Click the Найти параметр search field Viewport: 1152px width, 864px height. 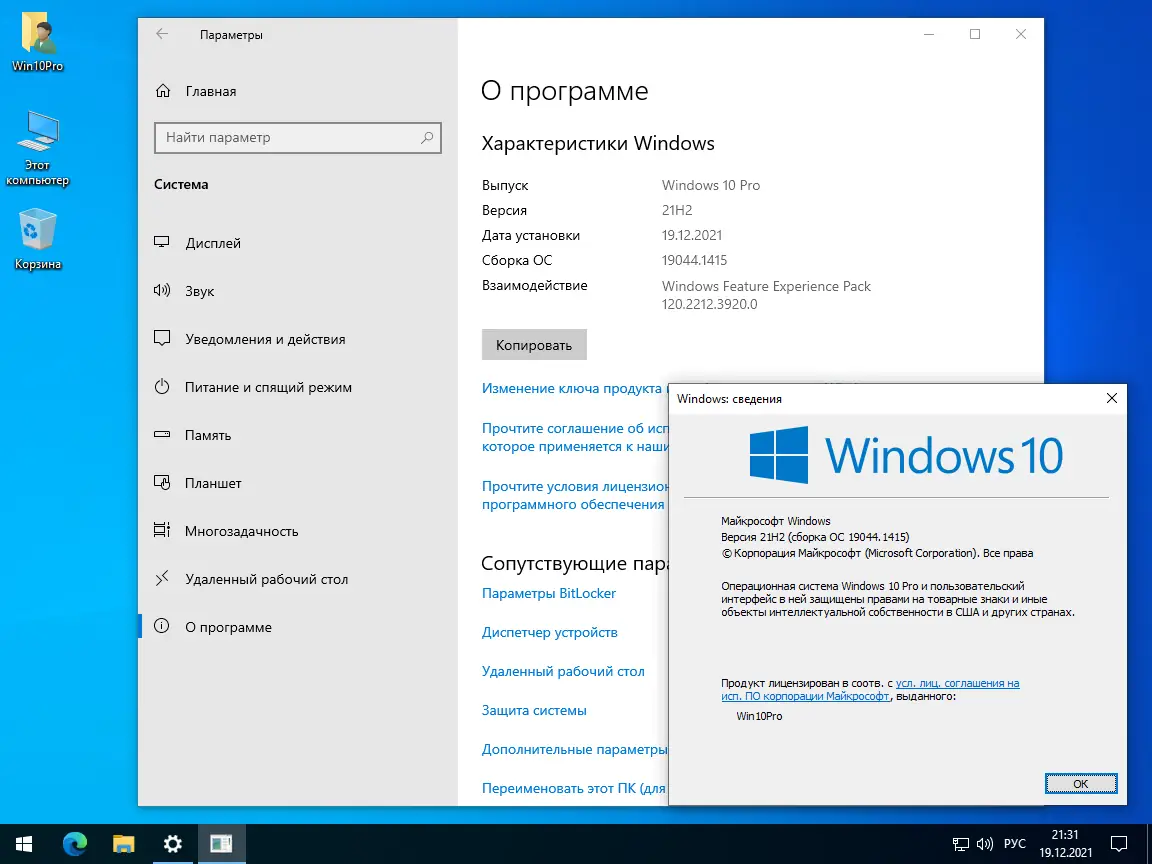pos(298,137)
